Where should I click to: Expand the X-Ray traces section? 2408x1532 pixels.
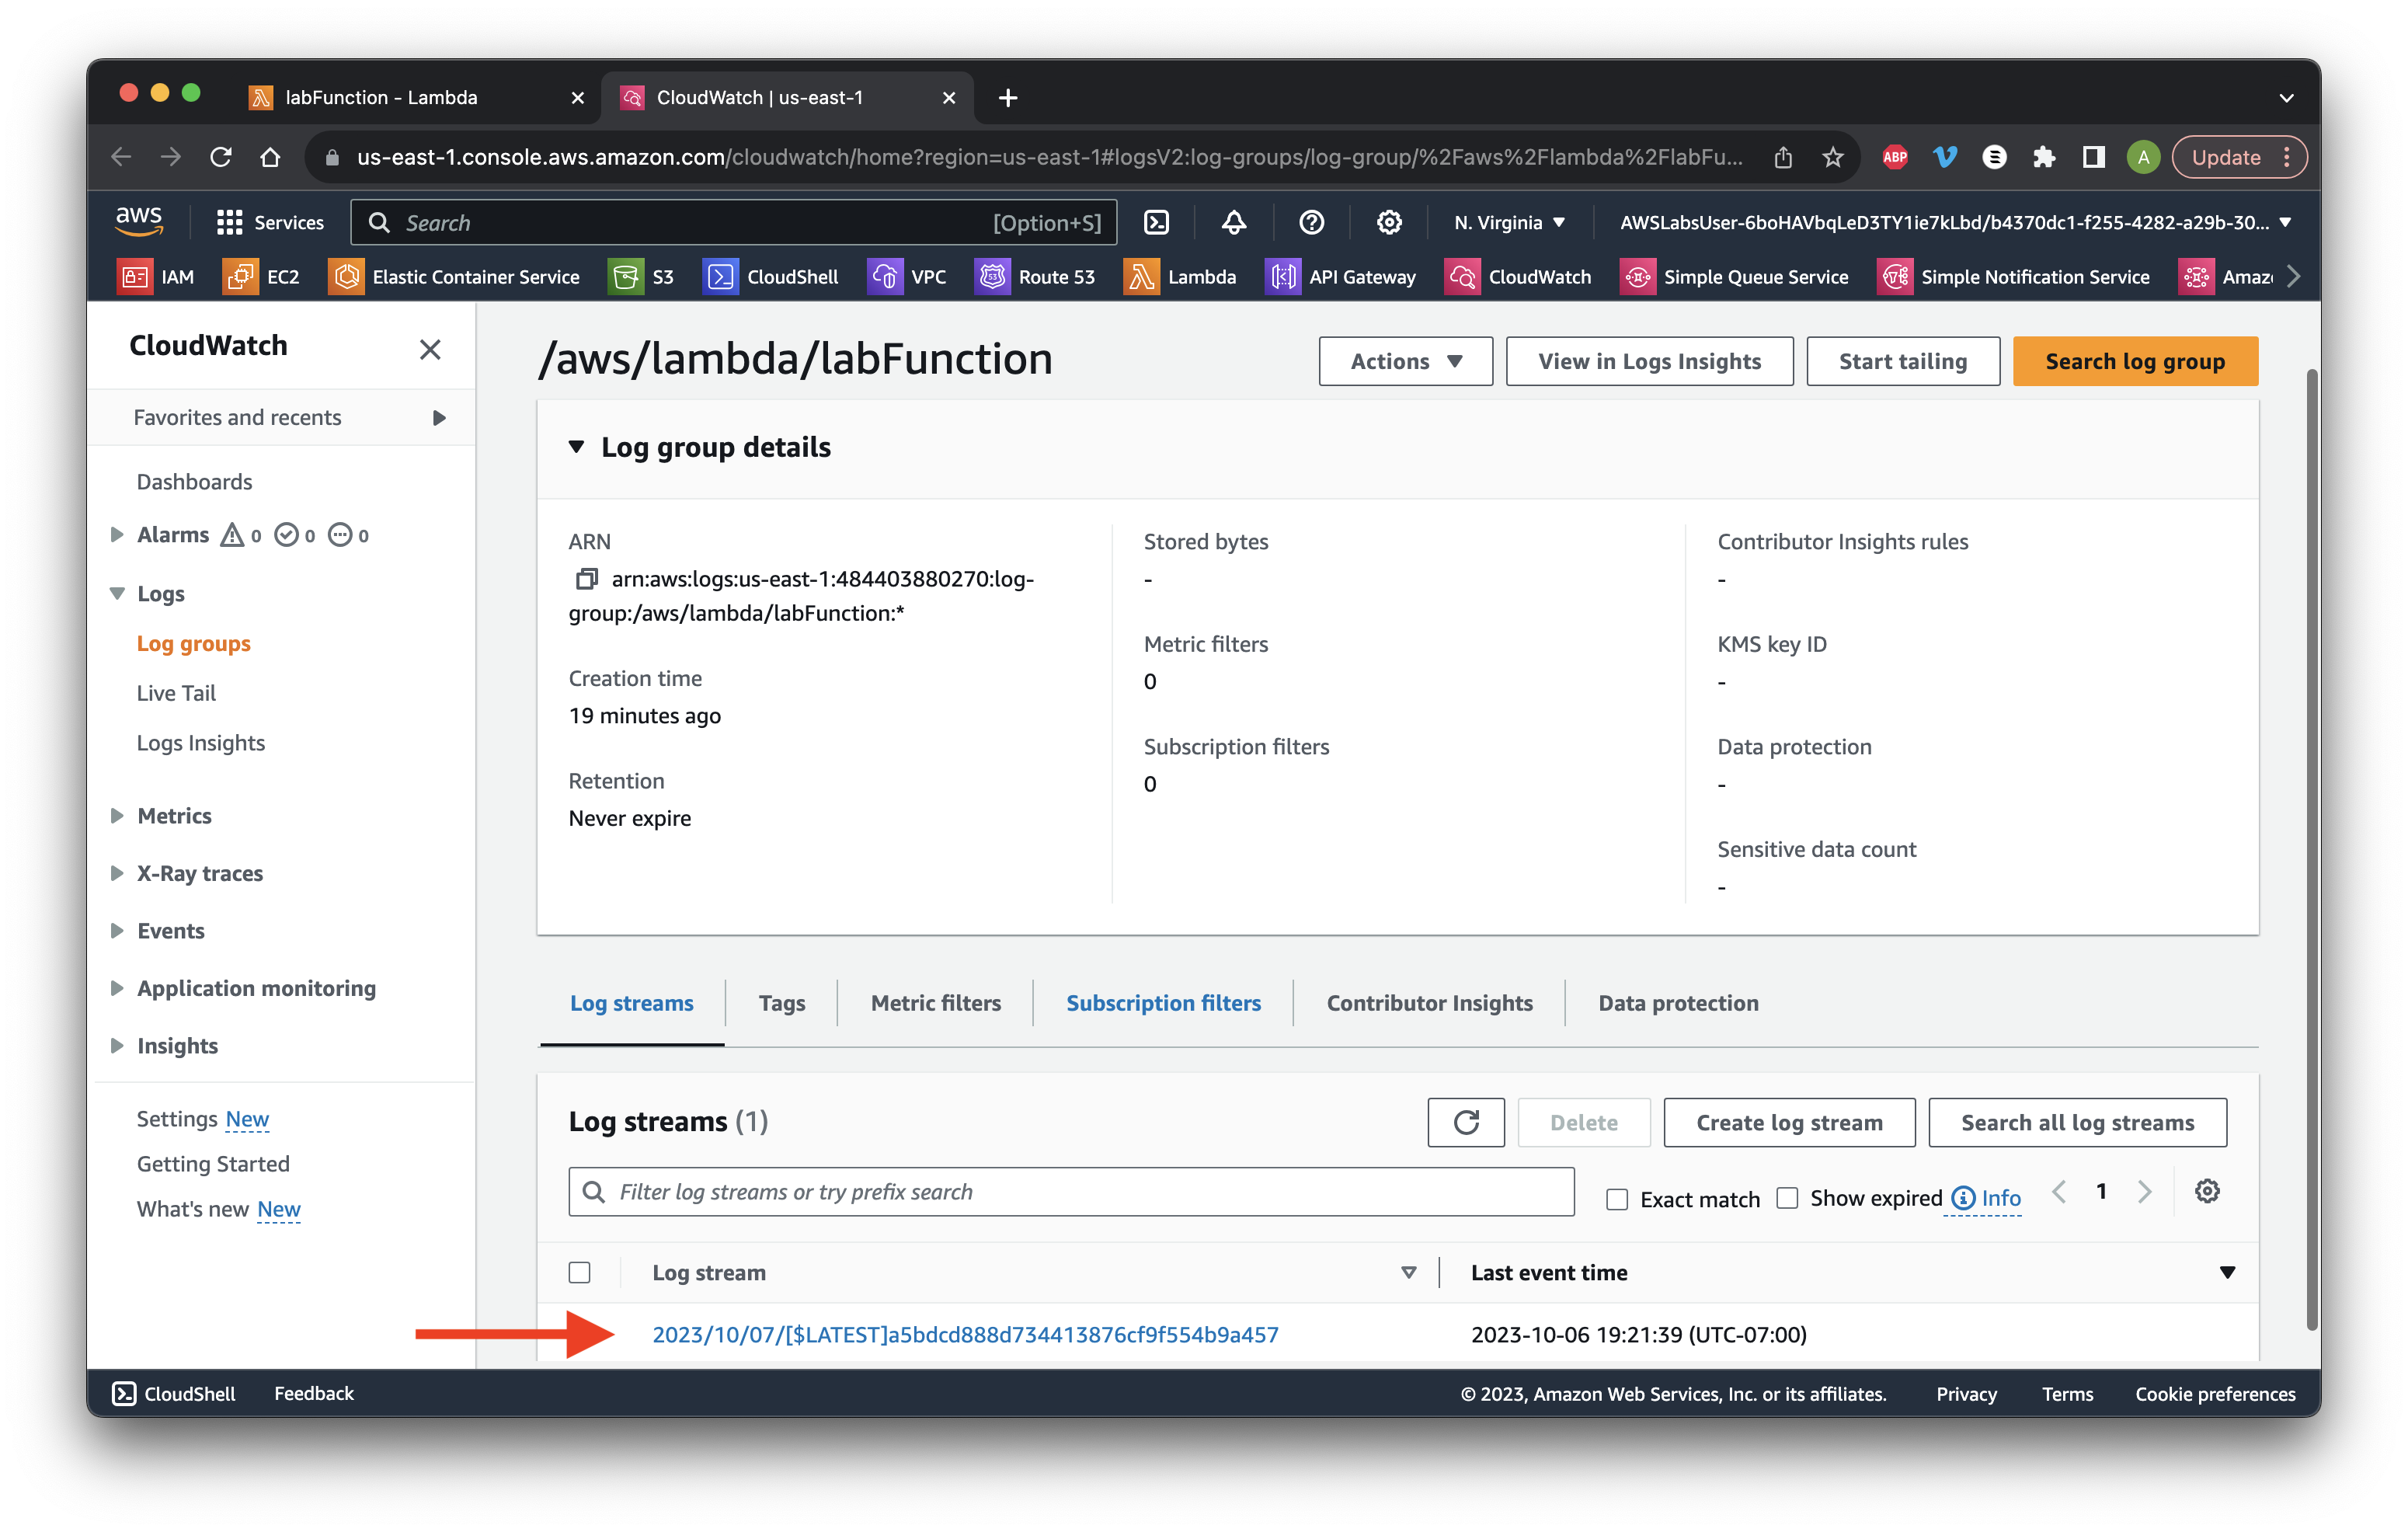(116, 873)
